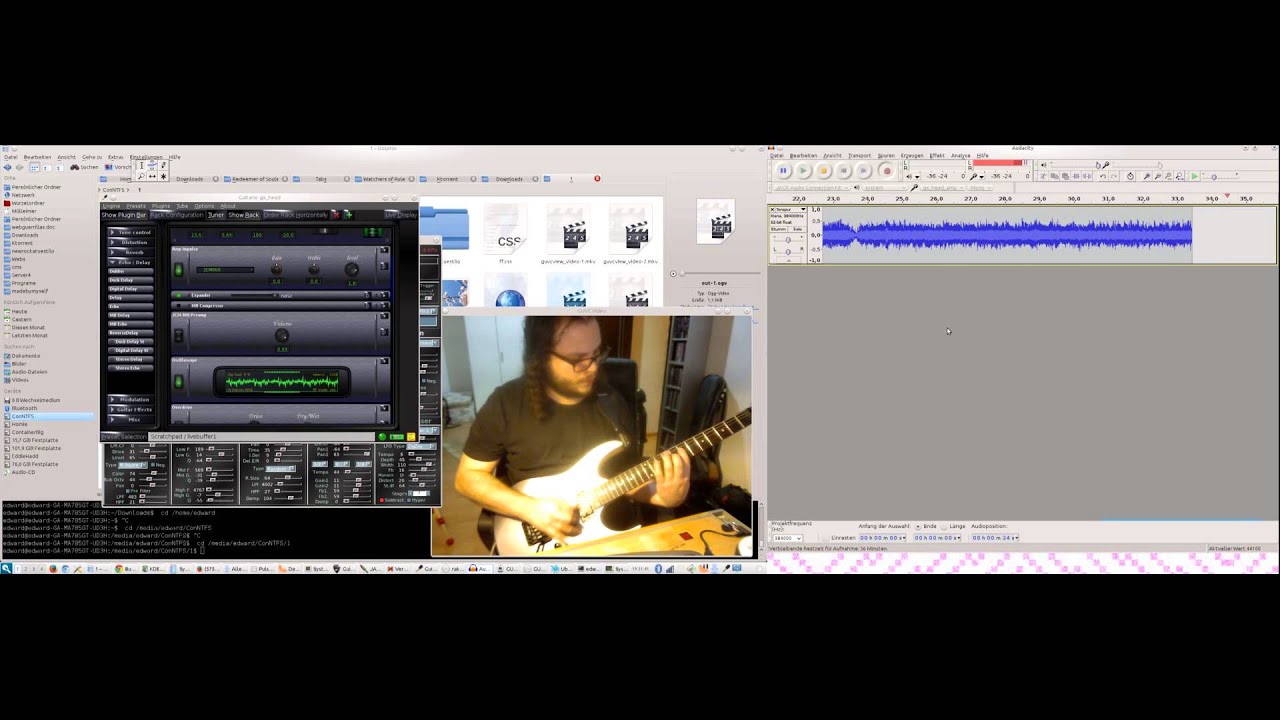Click the Suchen binoculars search in Dolphin

84,167
